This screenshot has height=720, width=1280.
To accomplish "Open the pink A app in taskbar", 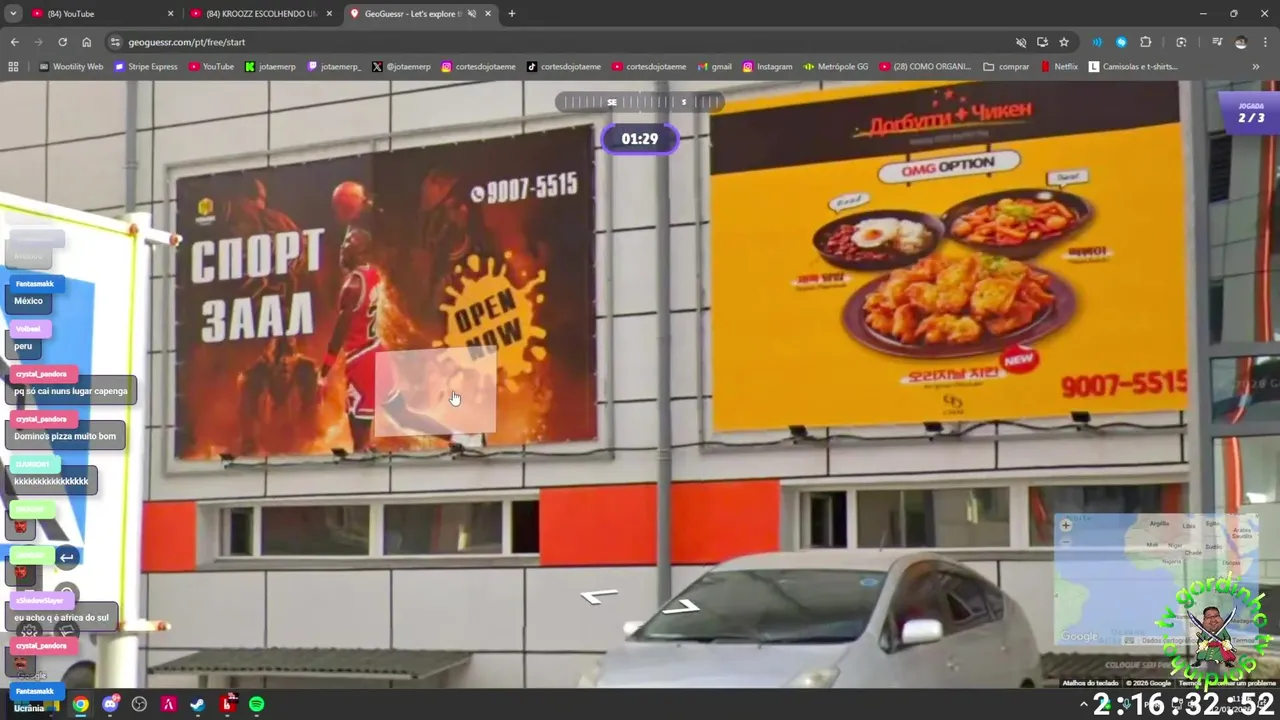I will click(169, 704).
